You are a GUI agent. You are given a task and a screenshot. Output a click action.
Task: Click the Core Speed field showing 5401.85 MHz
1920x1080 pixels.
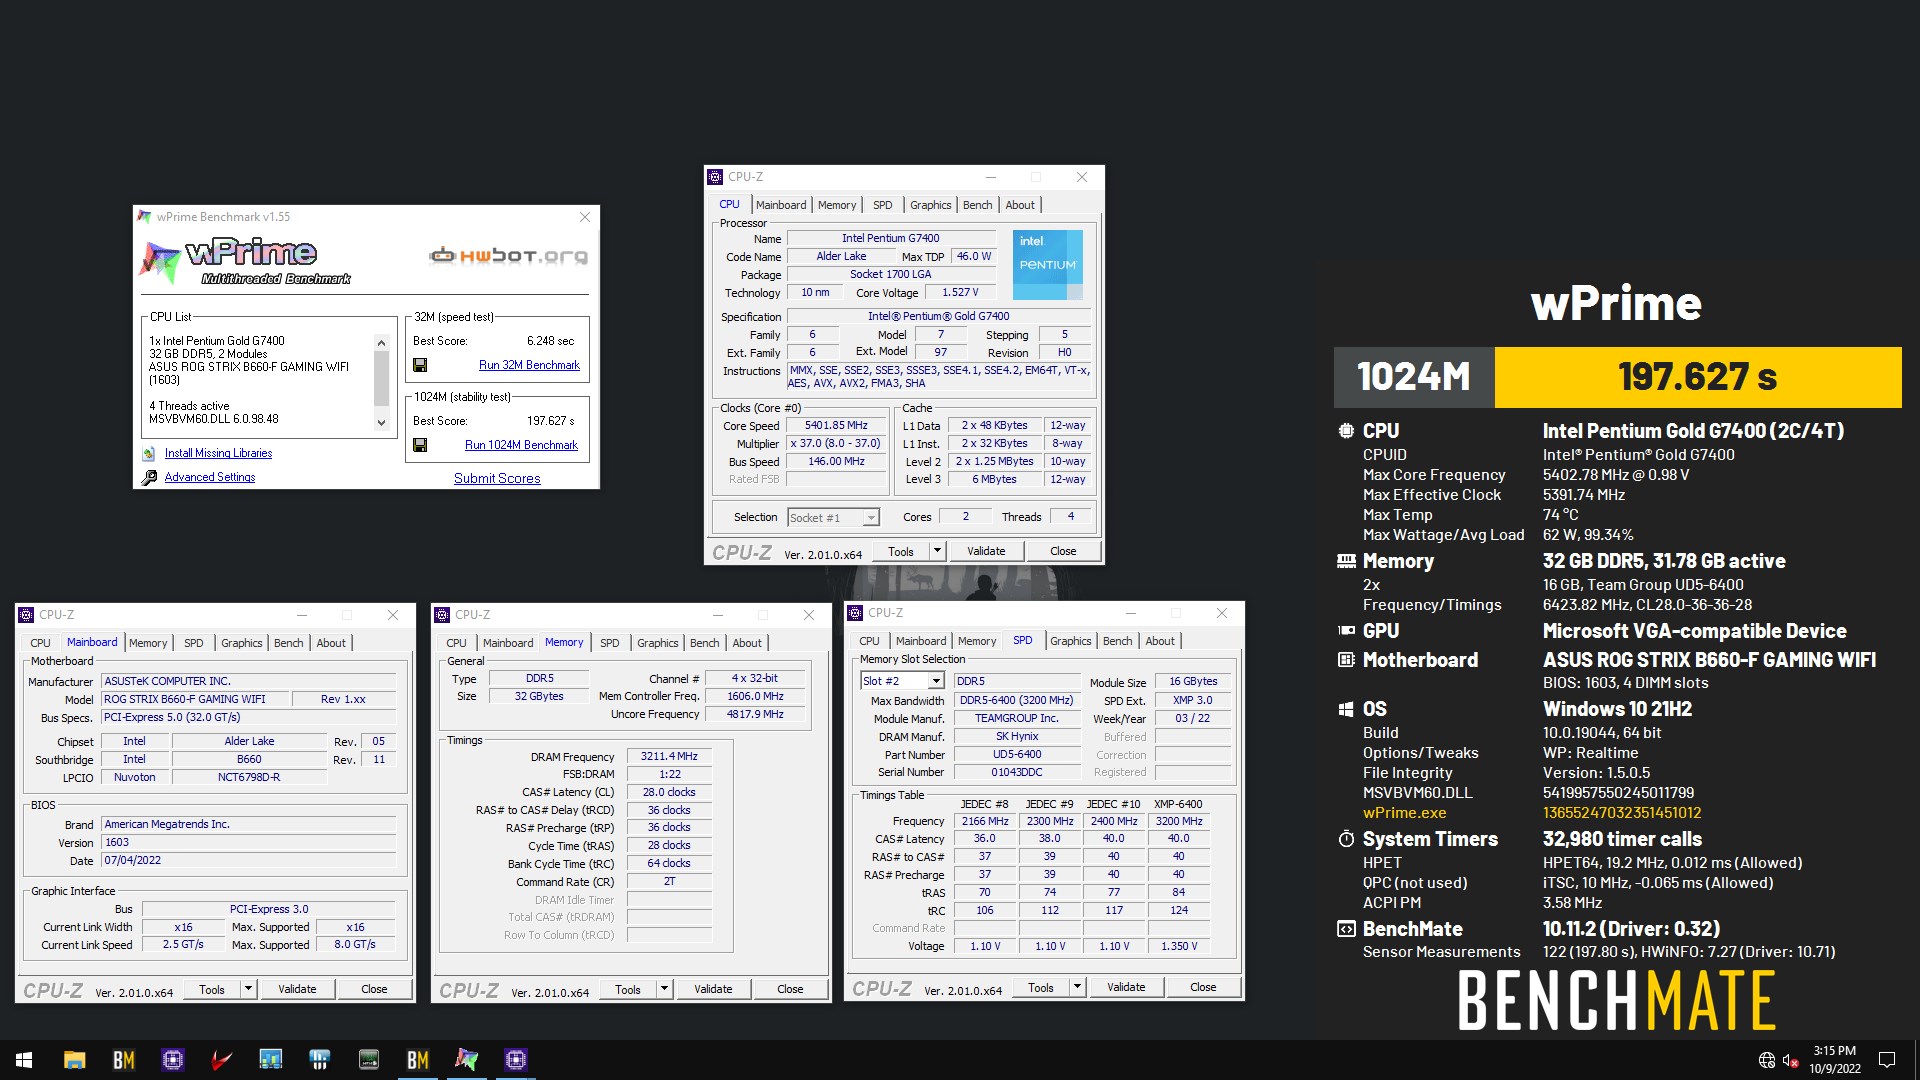pos(836,425)
